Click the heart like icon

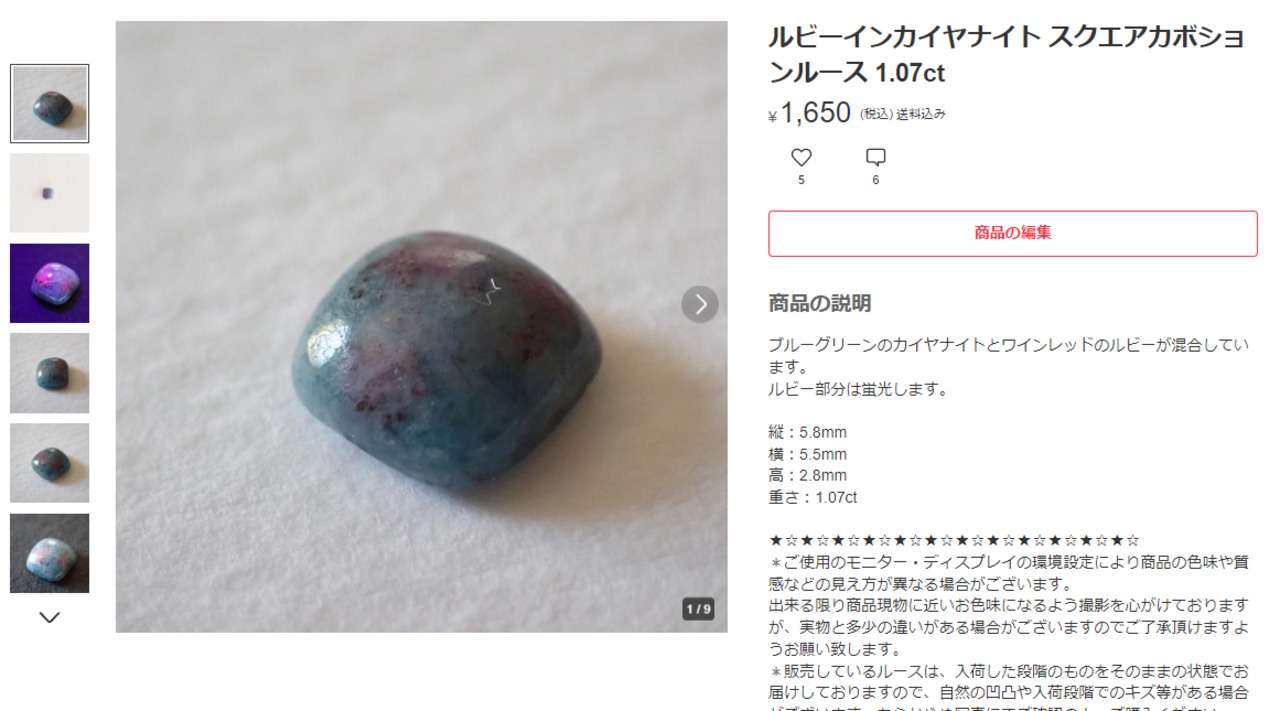click(x=801, y=157)
